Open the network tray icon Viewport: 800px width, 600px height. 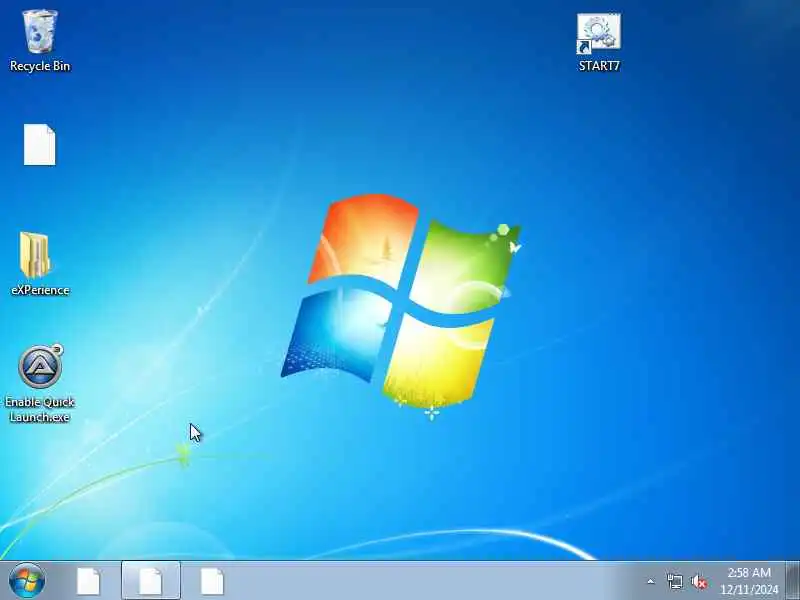pos(674,581)
